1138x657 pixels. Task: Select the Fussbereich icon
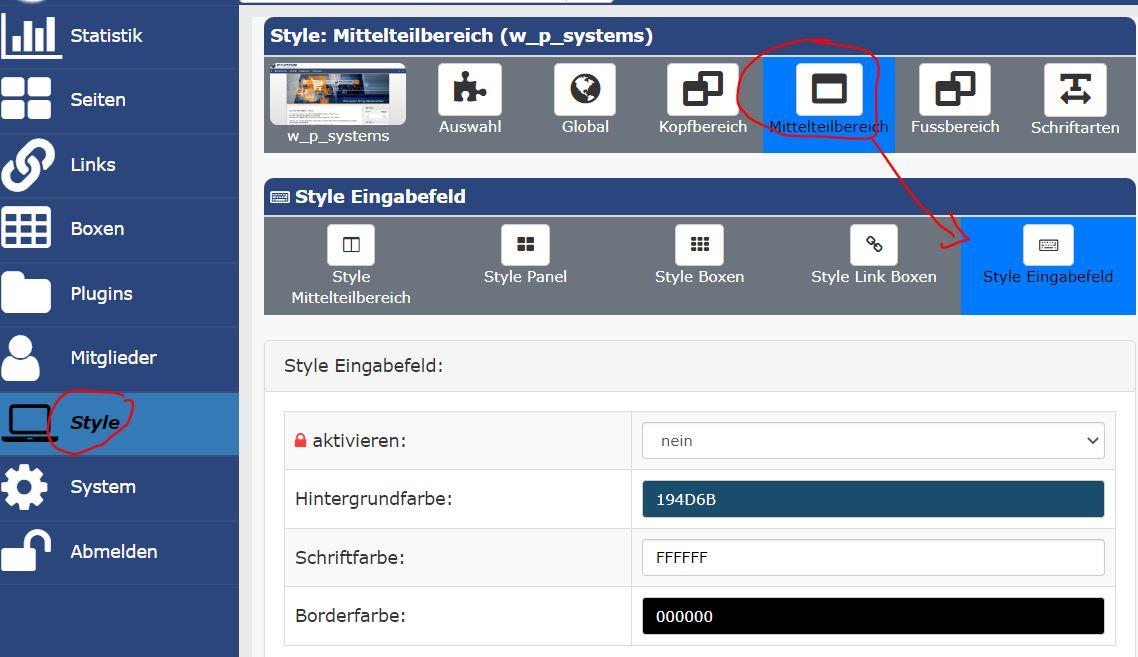pyautogui.click(x=954, y=90)
